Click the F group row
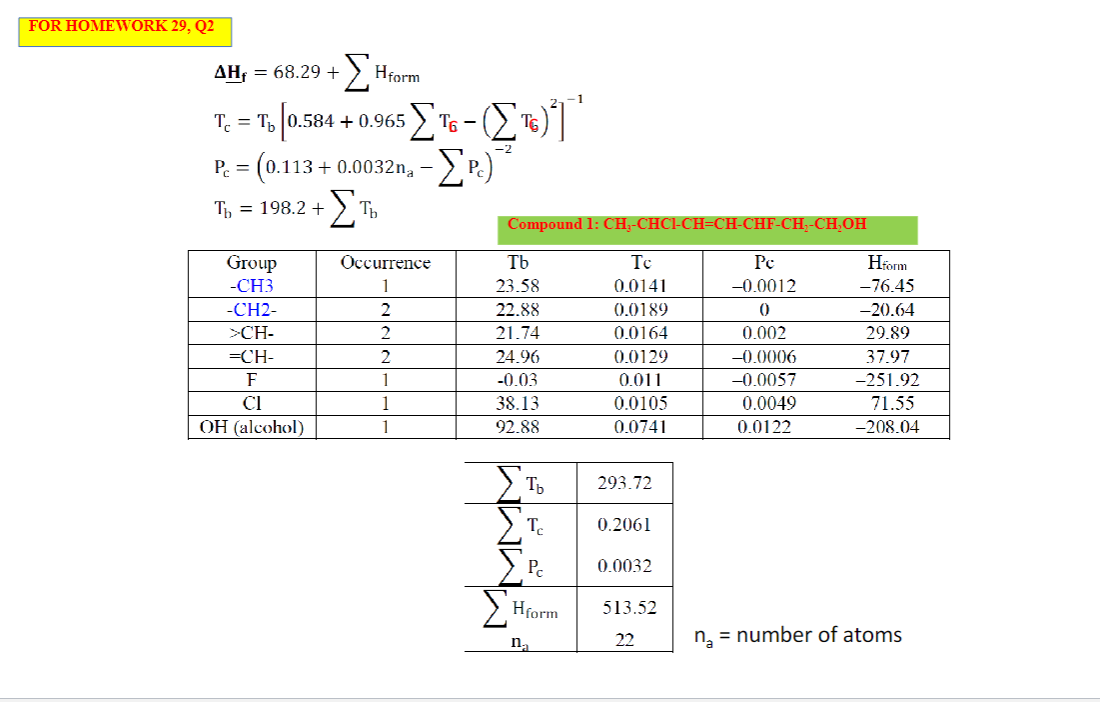The width and height of the screenshot is (1100, 702). (251, 379)
